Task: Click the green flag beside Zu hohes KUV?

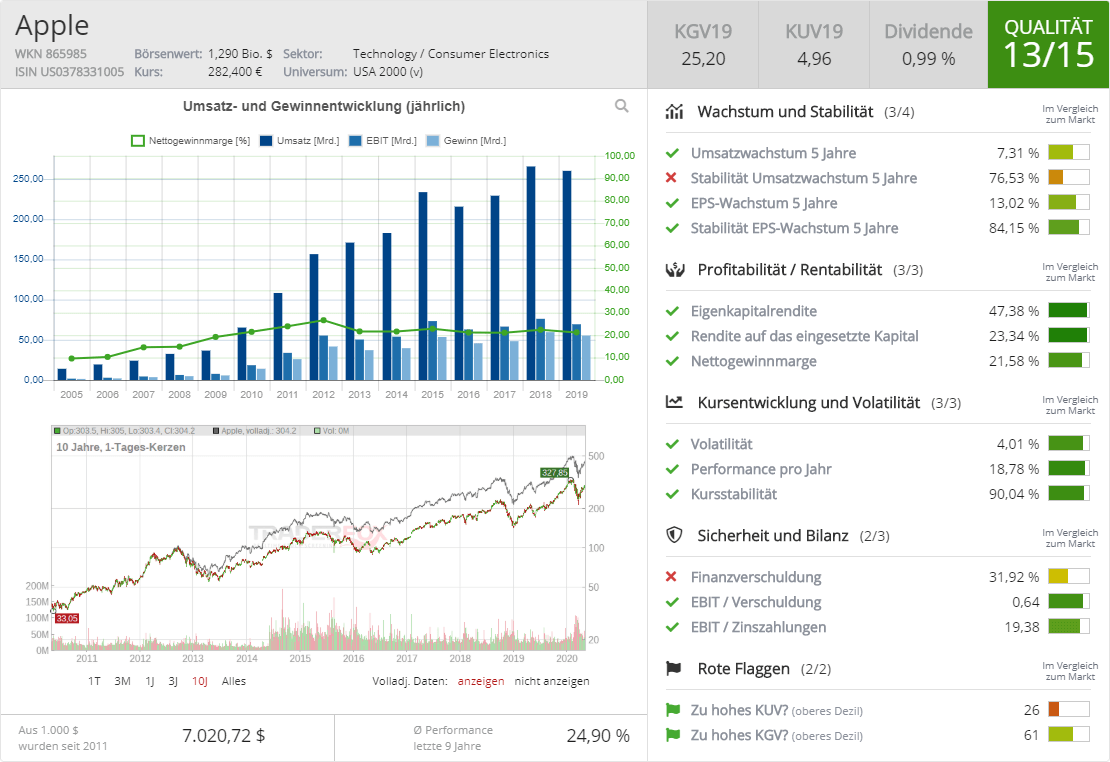Action: click(673, 710)
